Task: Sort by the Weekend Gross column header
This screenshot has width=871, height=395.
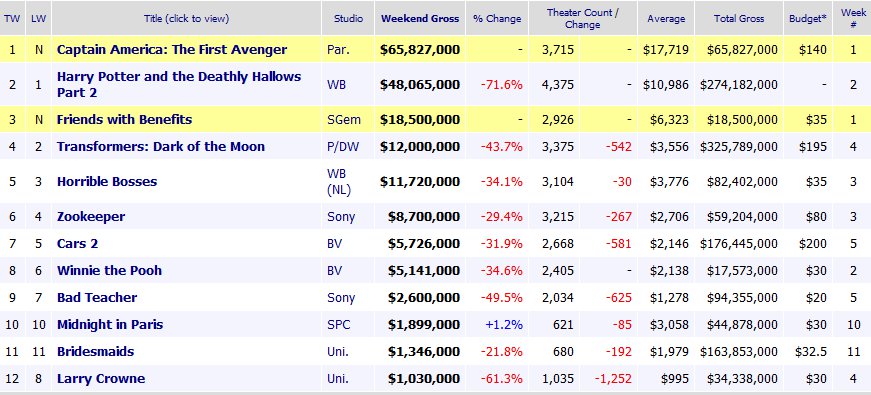Action: point(420,18)
